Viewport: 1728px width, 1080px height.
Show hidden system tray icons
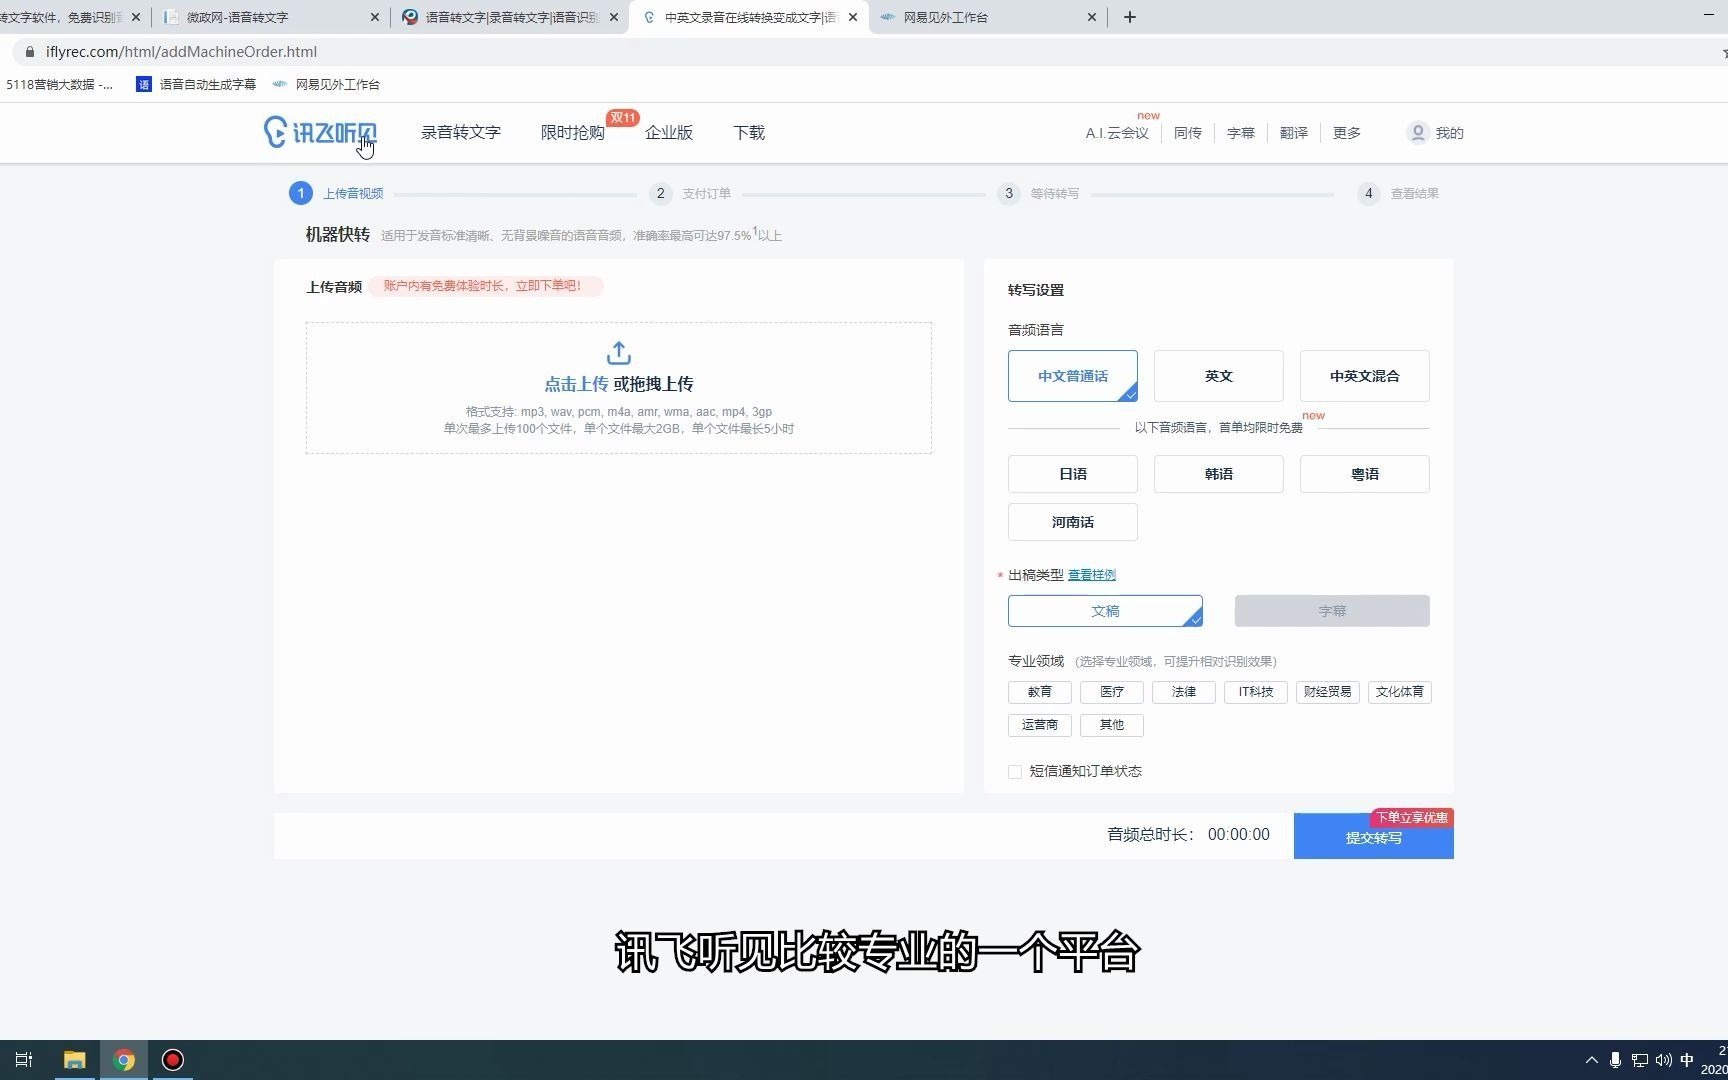pyautogui.click(x=1592, y=1060)
